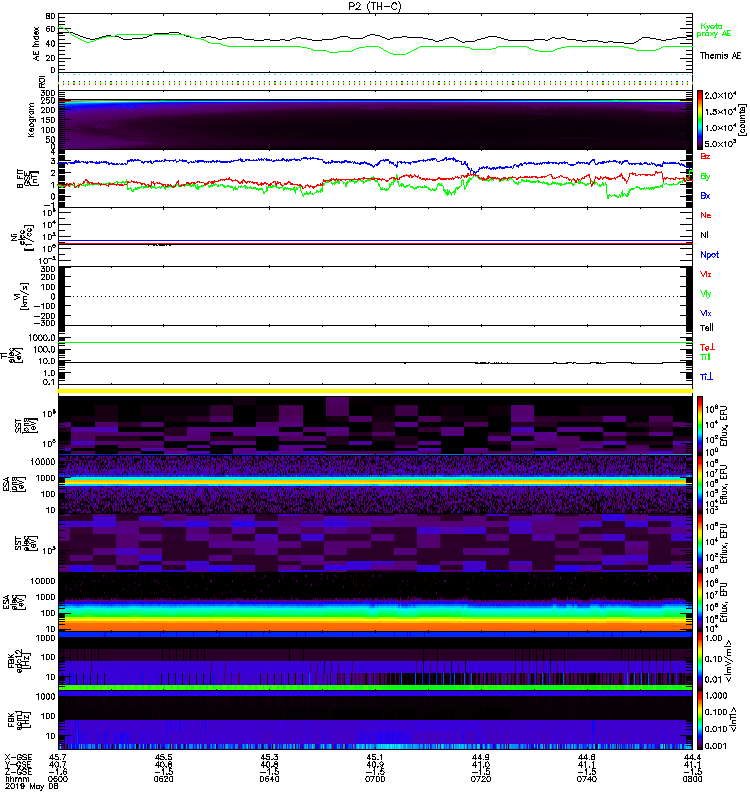
Task: Click the X-GSE value 45.3
Action: pyautogui.click(x=269, y=757)
